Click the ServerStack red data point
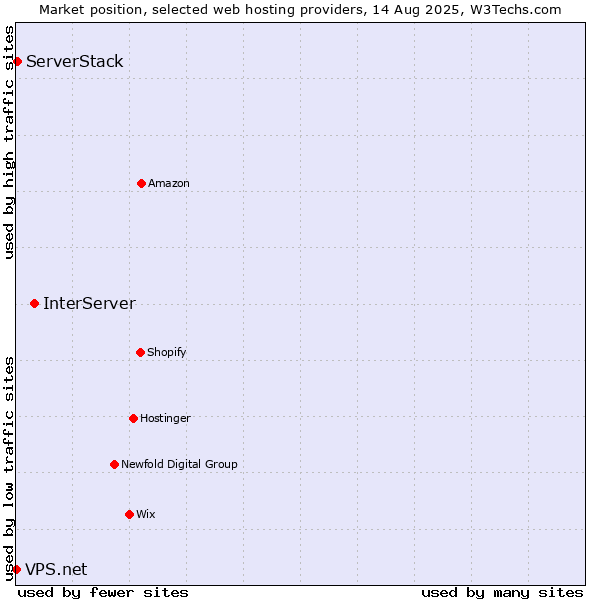Image resolution: width=600 pixels, height=600 pixels. (17, 62)
